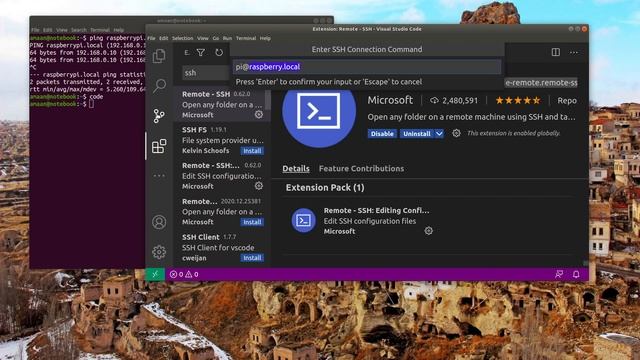
Task: Open Edit menu in terminal window
Action: (x=48, y=30)
